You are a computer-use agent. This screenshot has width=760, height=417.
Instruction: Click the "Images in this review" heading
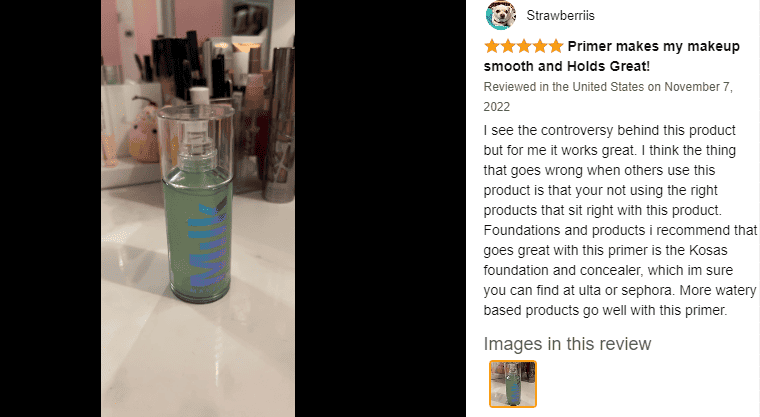pyautogui.click(x=567, y=344)
